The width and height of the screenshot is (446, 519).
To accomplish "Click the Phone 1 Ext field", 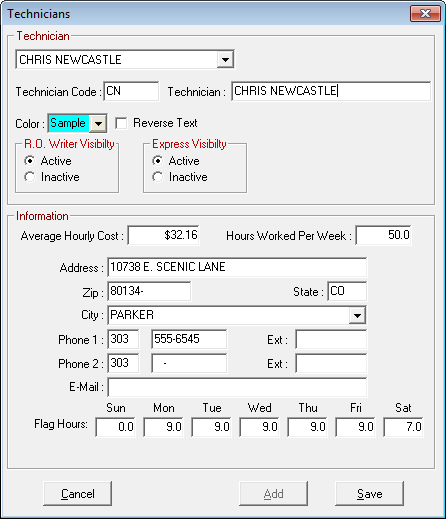I will click(331, 339).
